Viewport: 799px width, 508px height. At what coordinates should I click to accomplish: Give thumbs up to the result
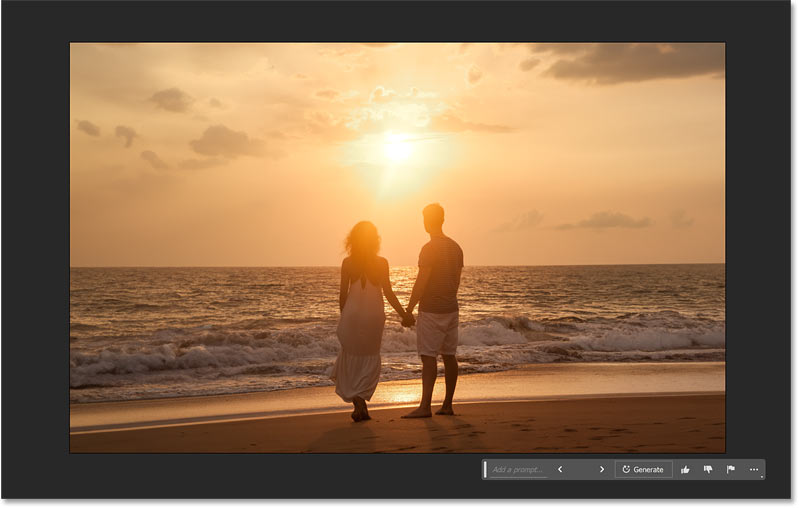pos(685,470)
